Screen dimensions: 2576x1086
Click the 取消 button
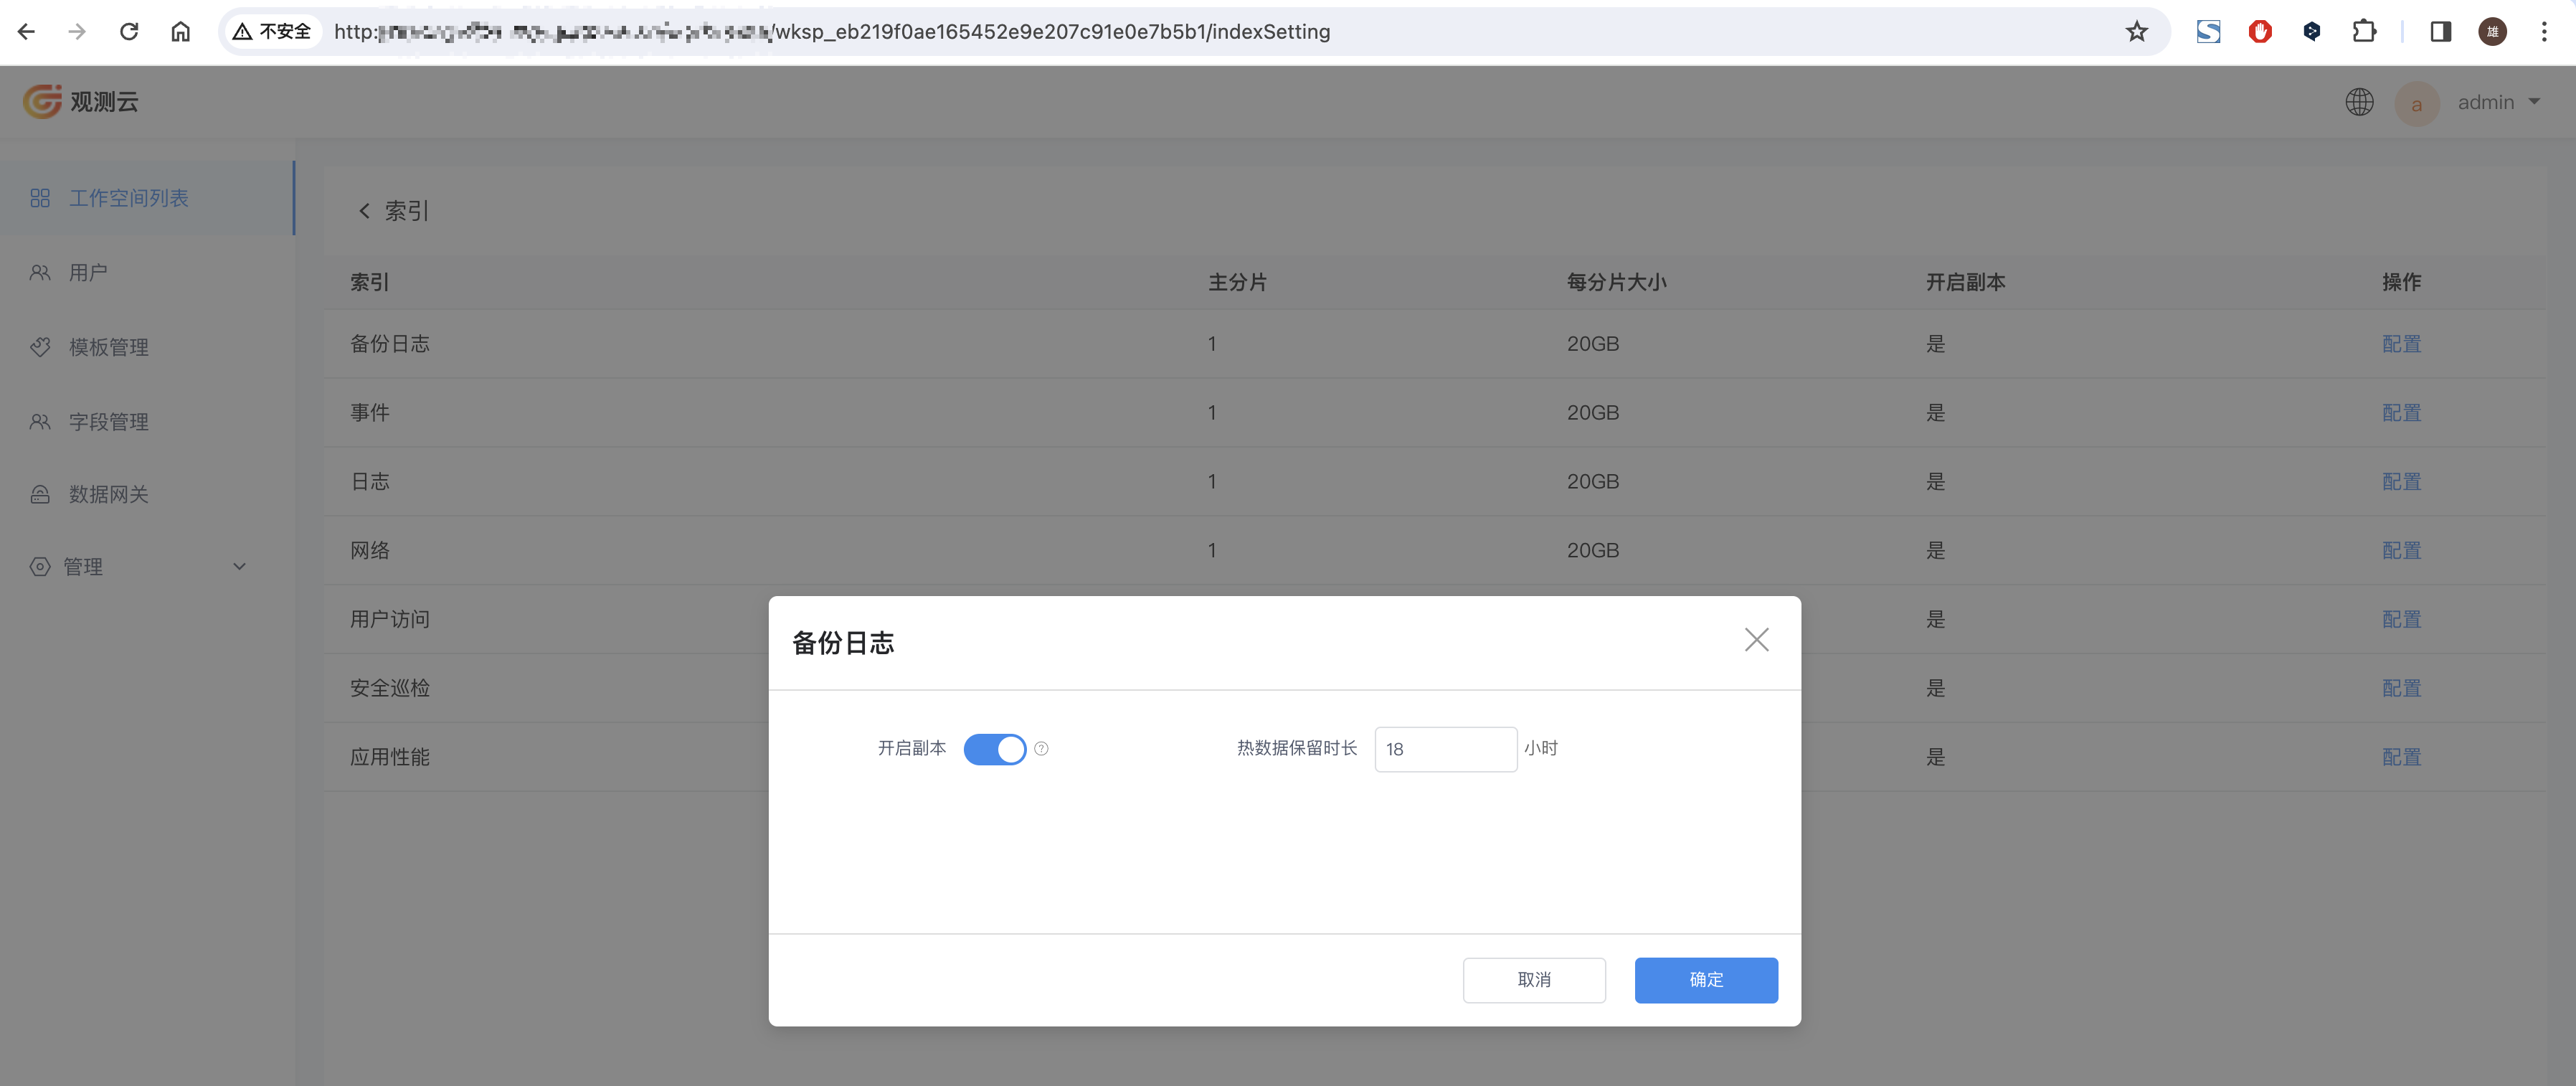(1534, 980)
